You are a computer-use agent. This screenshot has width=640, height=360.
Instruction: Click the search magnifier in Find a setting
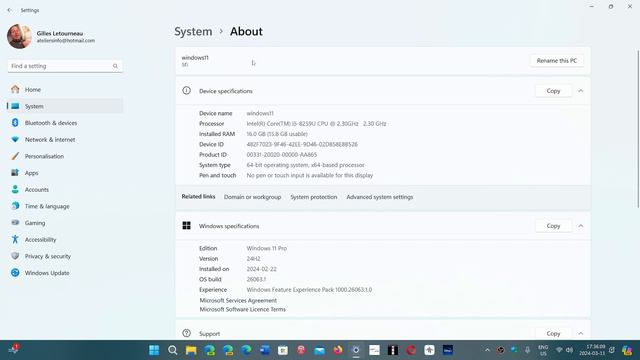(x=116, y=66)
